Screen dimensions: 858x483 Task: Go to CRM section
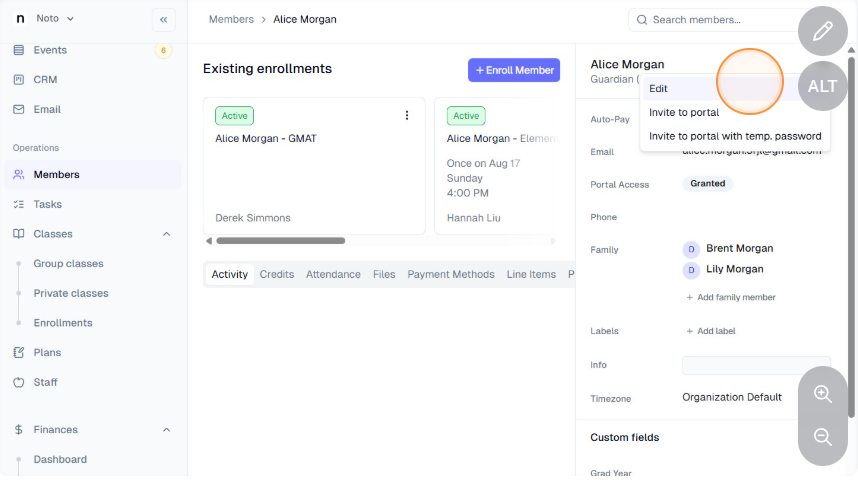pyautogui.click(x=45, y=80)
